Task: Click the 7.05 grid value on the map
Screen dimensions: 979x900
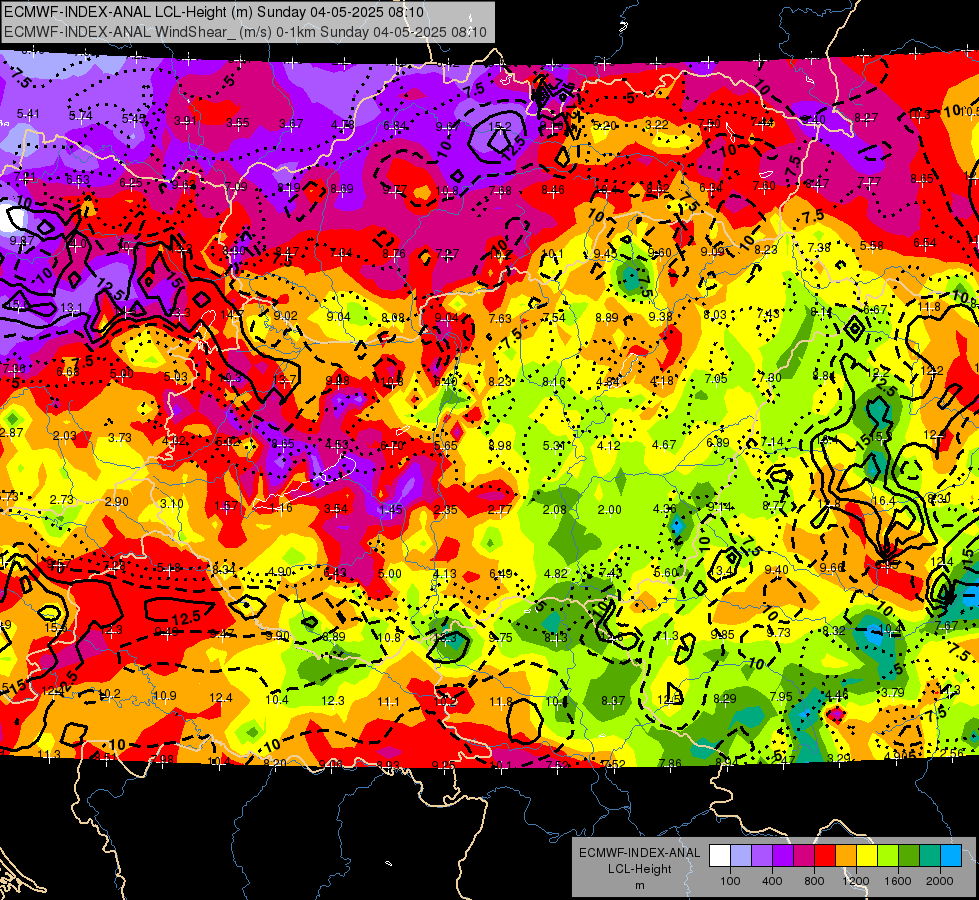Action: pos(716,378)
